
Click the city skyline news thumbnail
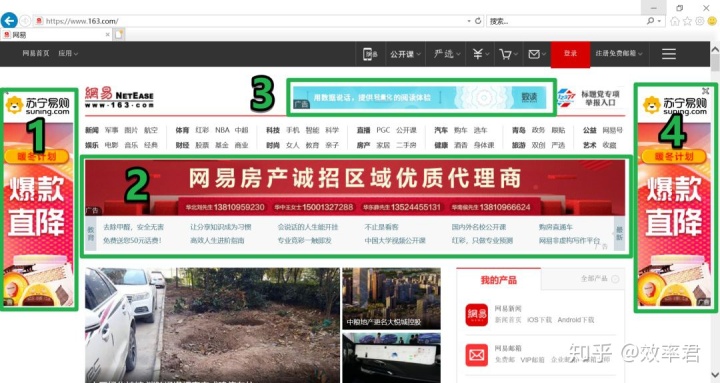(x=391, y=299)
